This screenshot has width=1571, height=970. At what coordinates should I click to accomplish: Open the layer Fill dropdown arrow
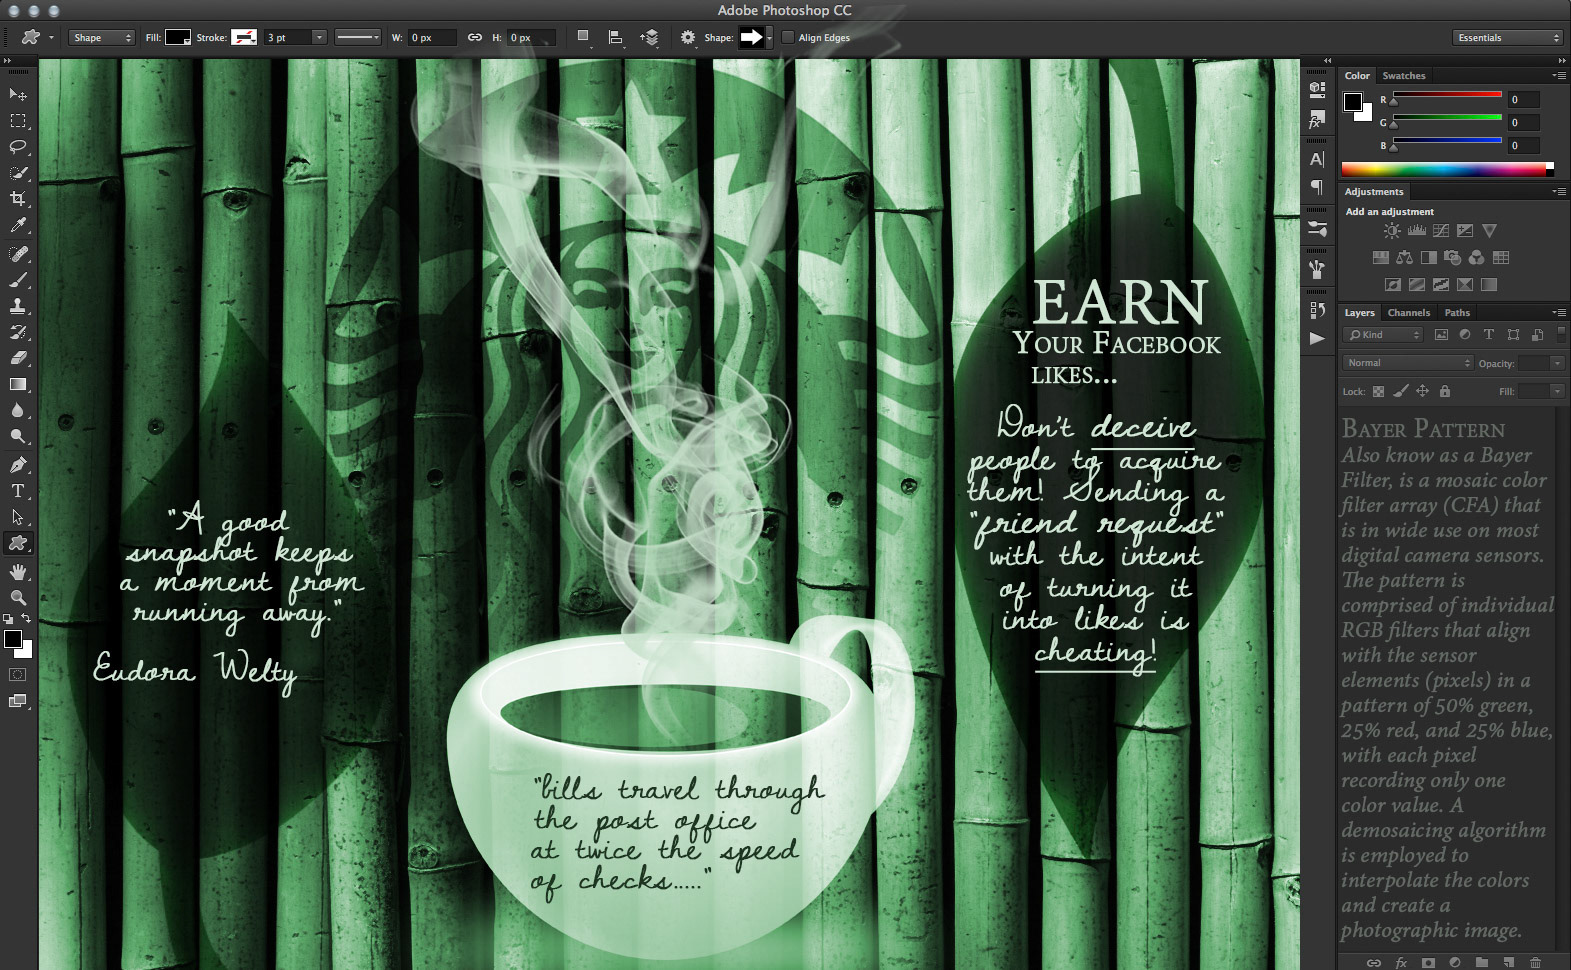pos(1557,391)
